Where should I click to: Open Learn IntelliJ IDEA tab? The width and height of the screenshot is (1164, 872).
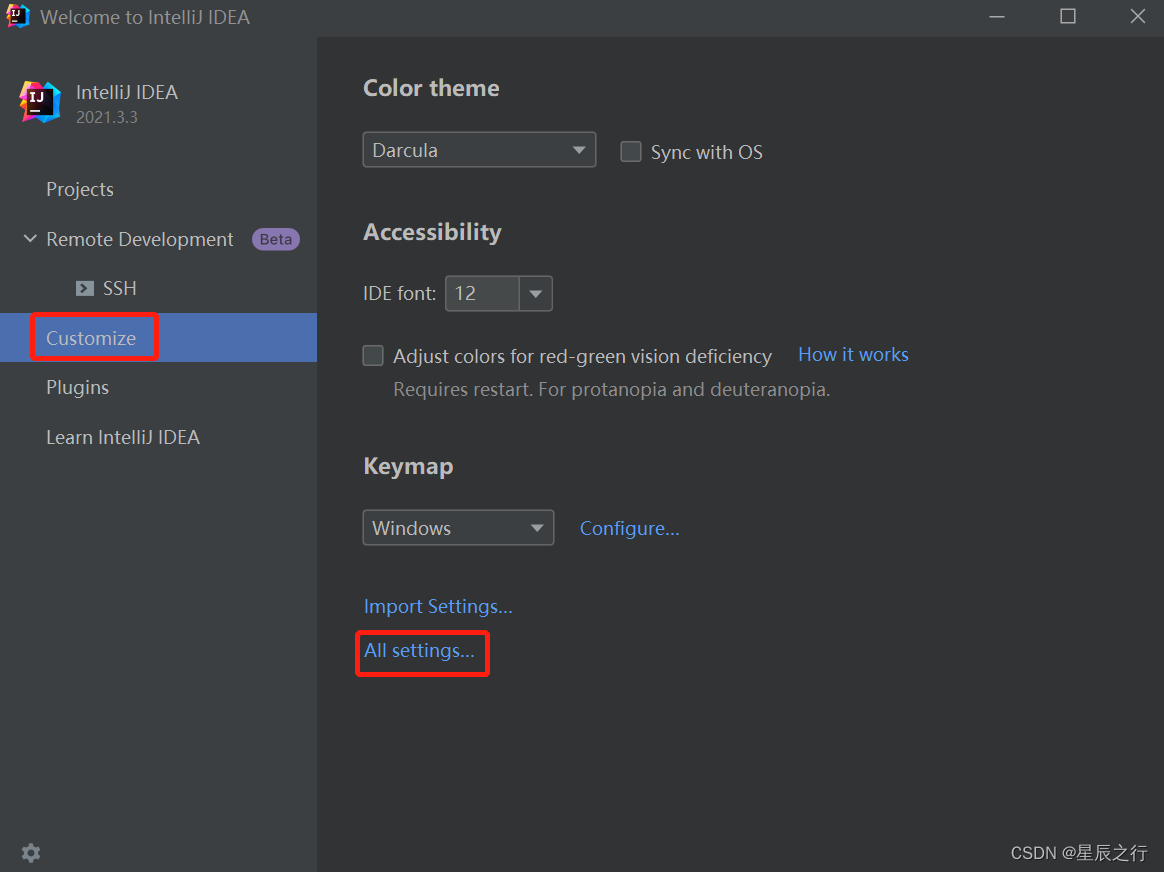(x=123, y=437)
